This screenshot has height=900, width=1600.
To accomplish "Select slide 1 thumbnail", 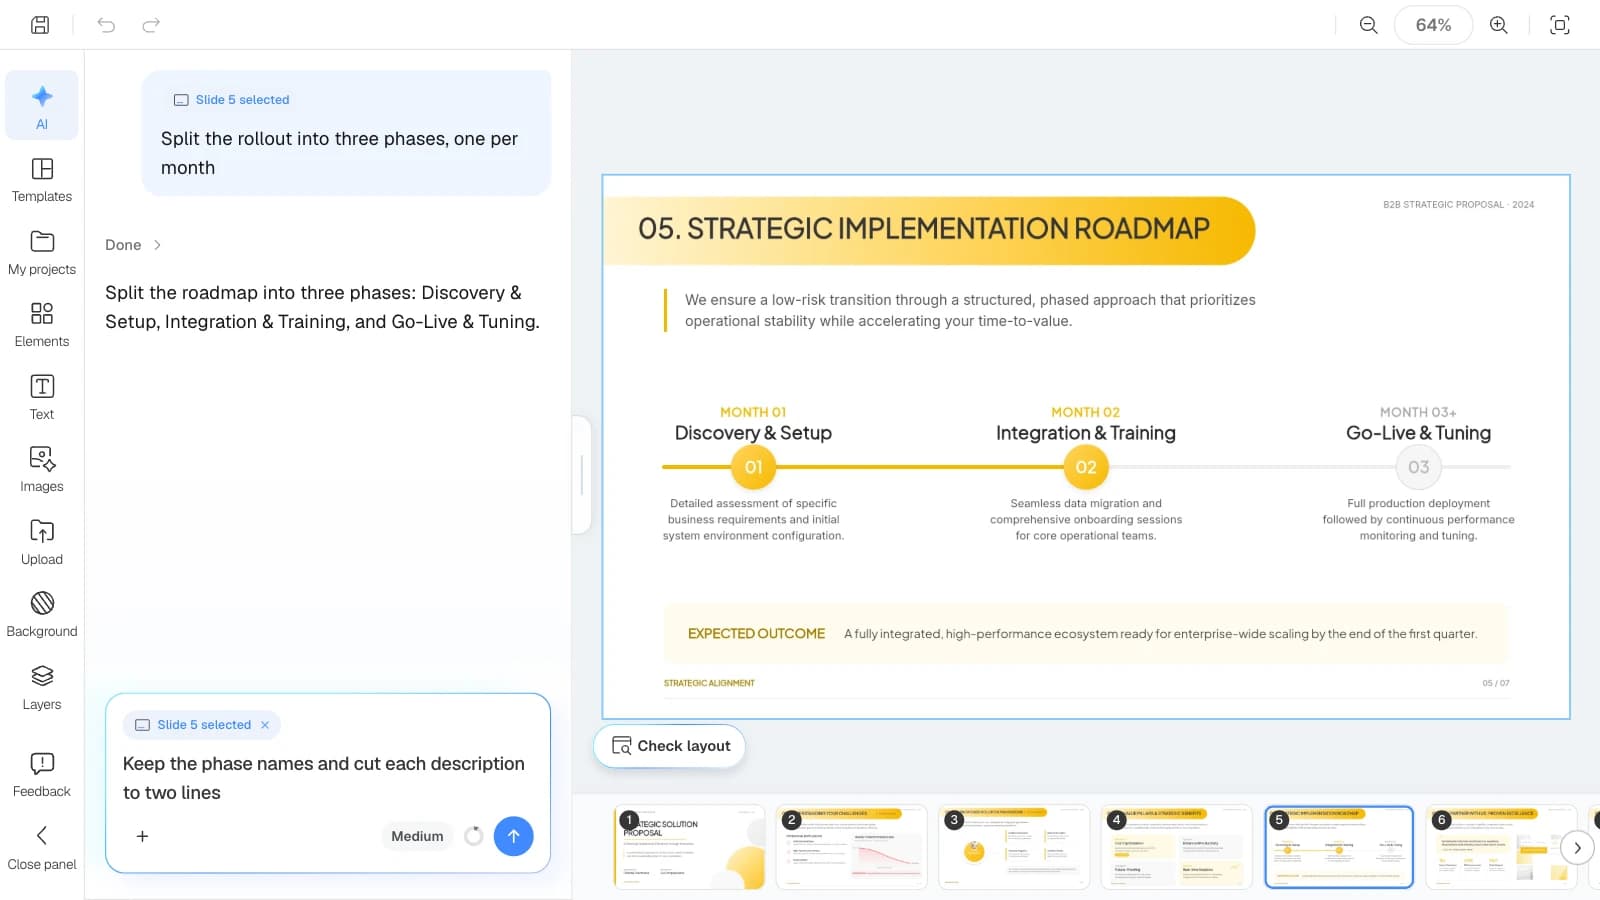I will pos(689,847).
